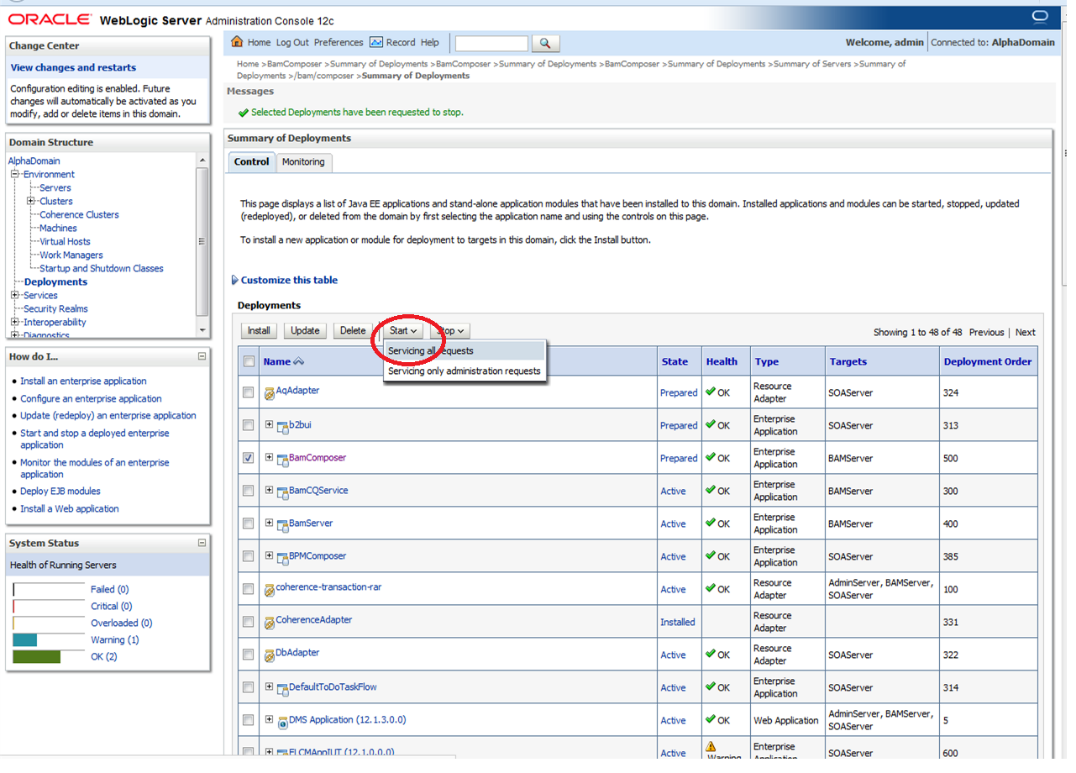Click the green success checkmark in Messages
Screen dimensions: 1076x773
pyautogui.click(x=243, y=113)
